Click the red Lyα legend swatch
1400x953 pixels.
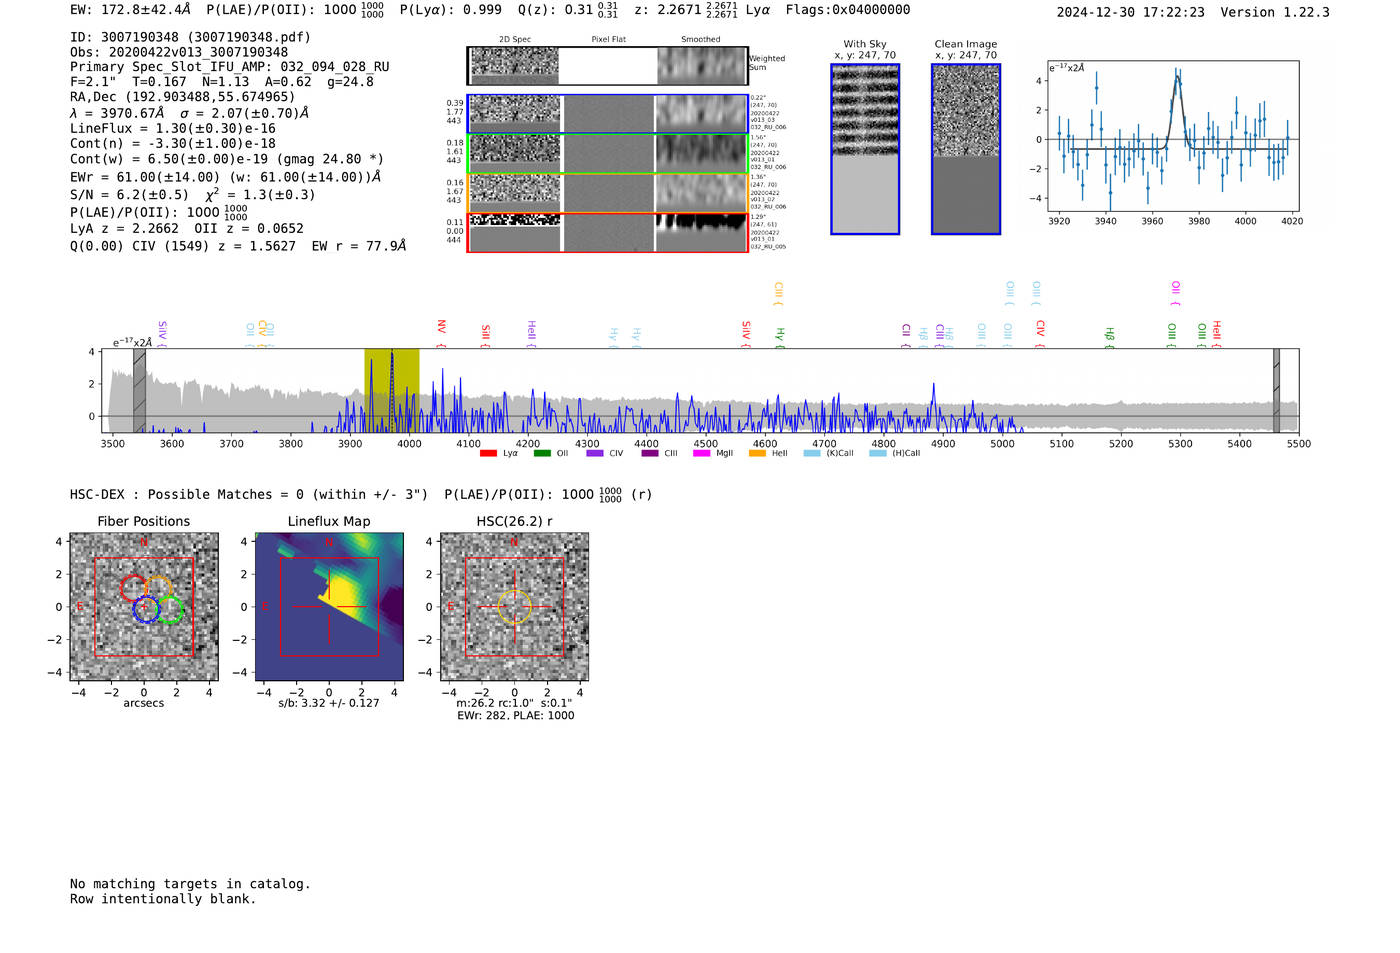[x=488, y=453]
